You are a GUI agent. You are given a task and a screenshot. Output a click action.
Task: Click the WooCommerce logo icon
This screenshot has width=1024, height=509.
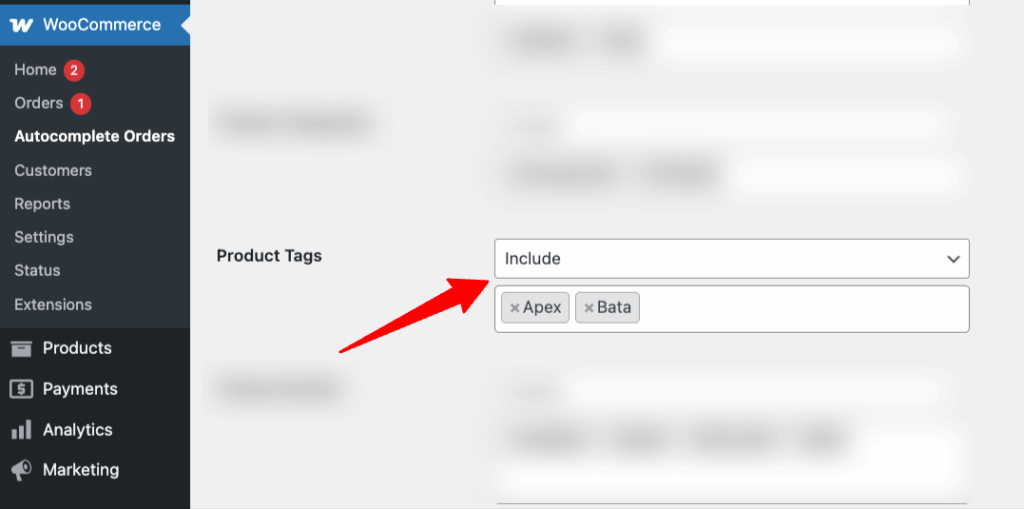21,25
